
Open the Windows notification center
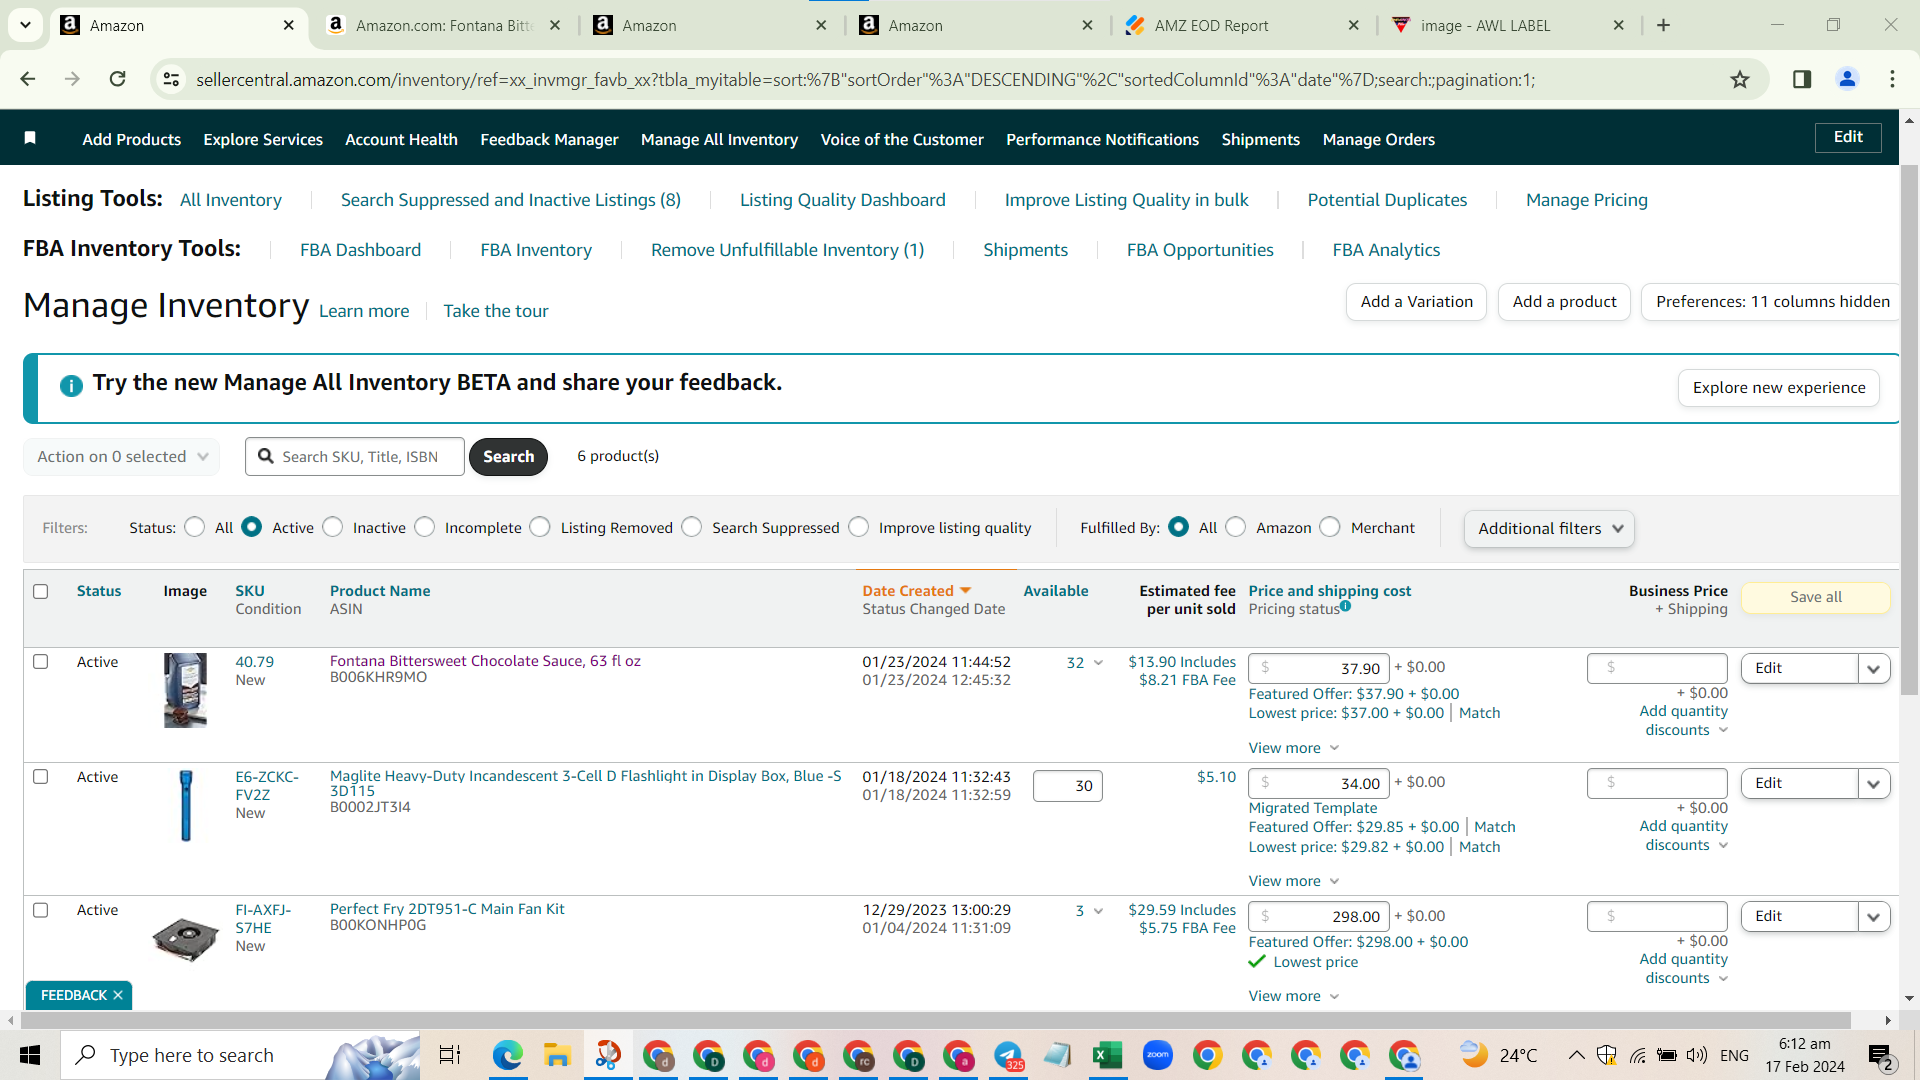tap(1880, 1055)
